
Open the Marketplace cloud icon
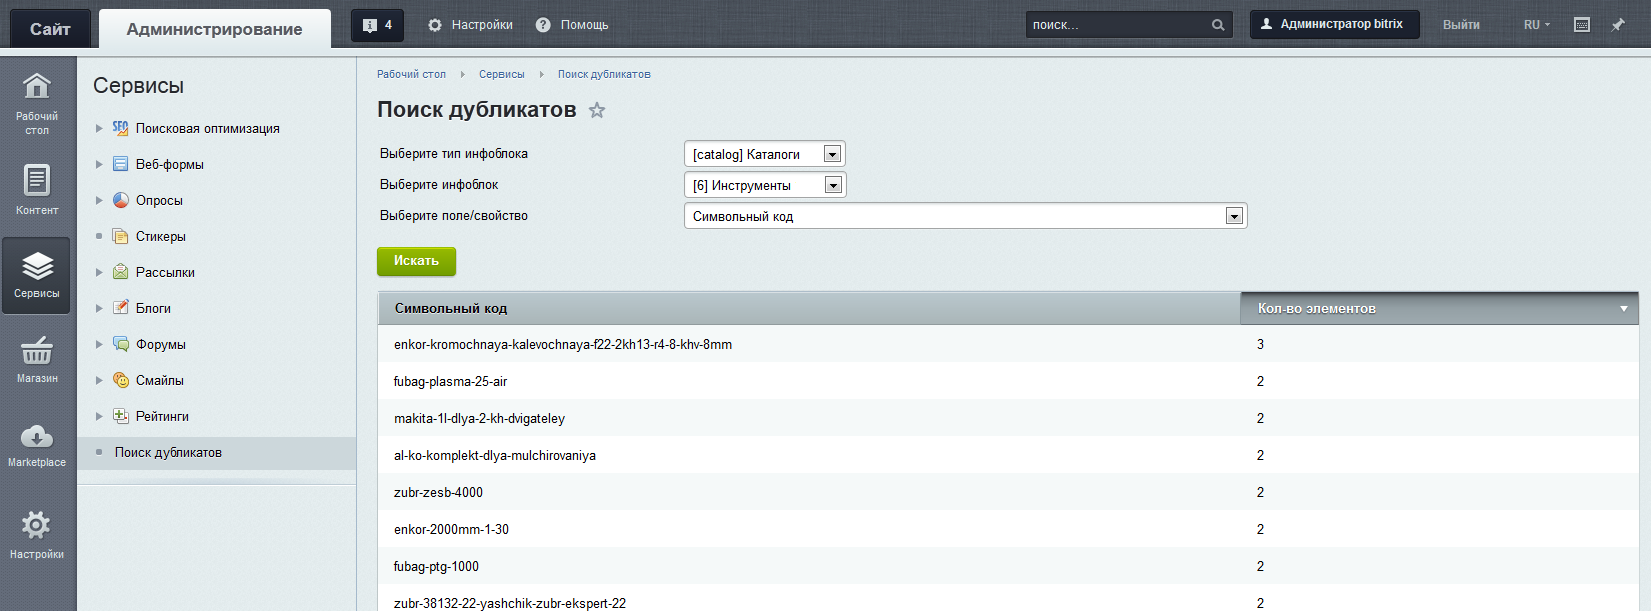coord(37,437)
